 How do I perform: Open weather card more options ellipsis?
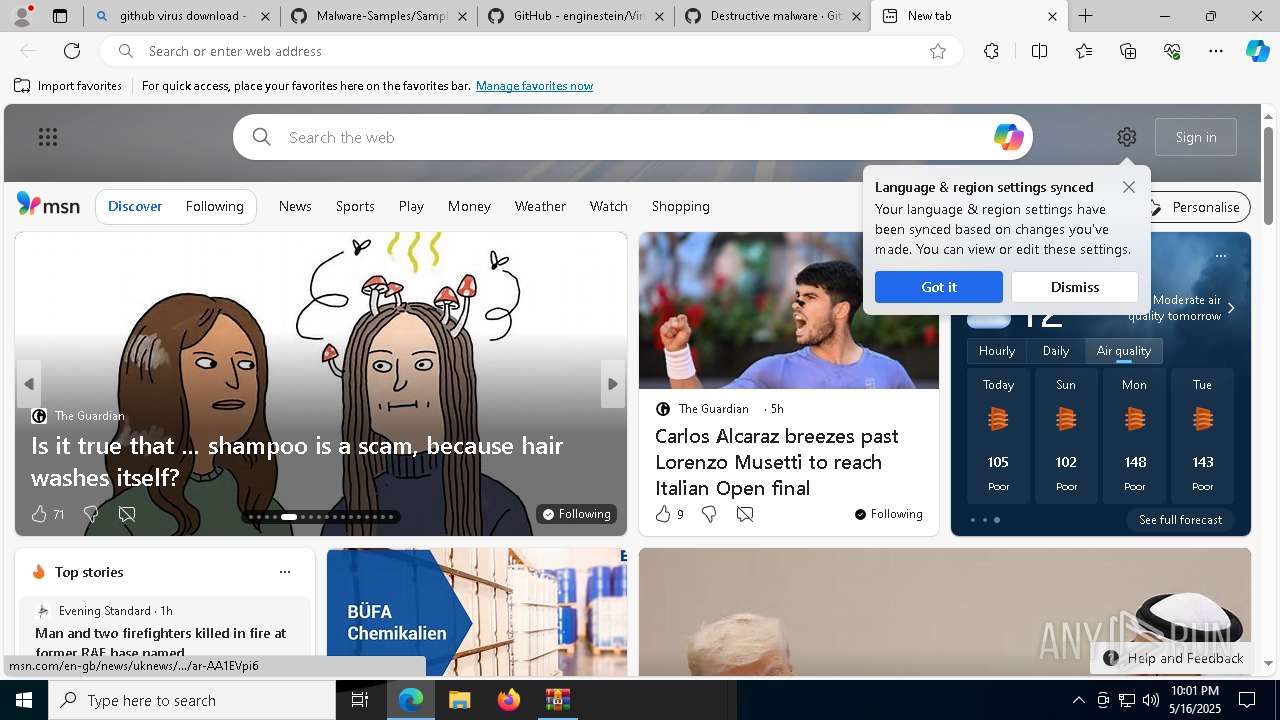(x=1221, y=256)
